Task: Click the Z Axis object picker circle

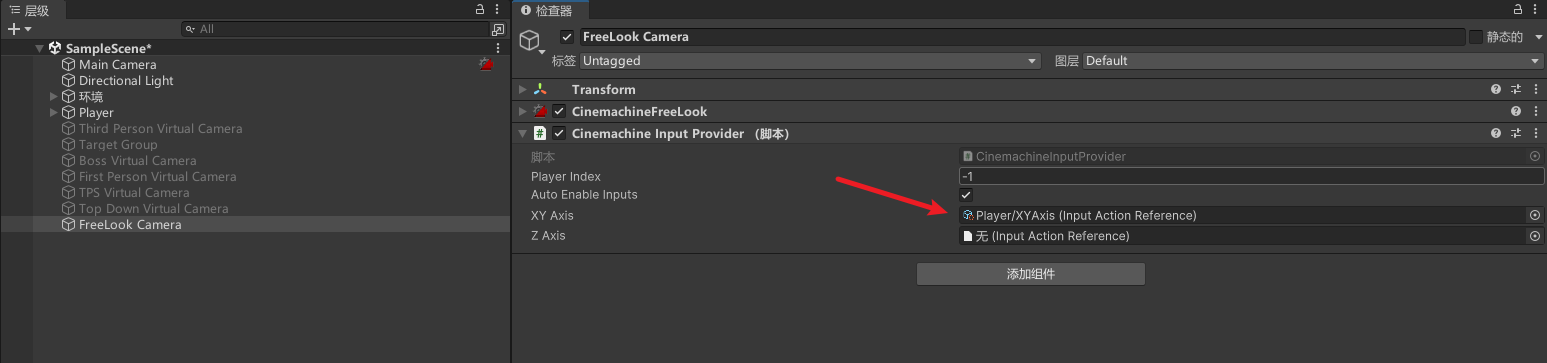Action: pyautogui.click(x=1535, y=236)
